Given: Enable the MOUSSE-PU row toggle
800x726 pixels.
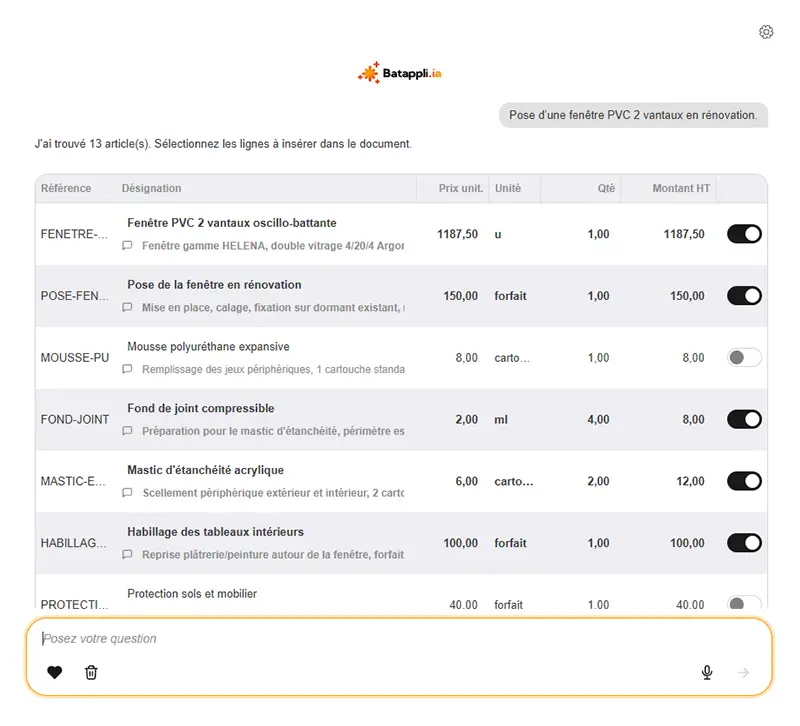Looking at the screenshot, I should (x=744, y=358).
